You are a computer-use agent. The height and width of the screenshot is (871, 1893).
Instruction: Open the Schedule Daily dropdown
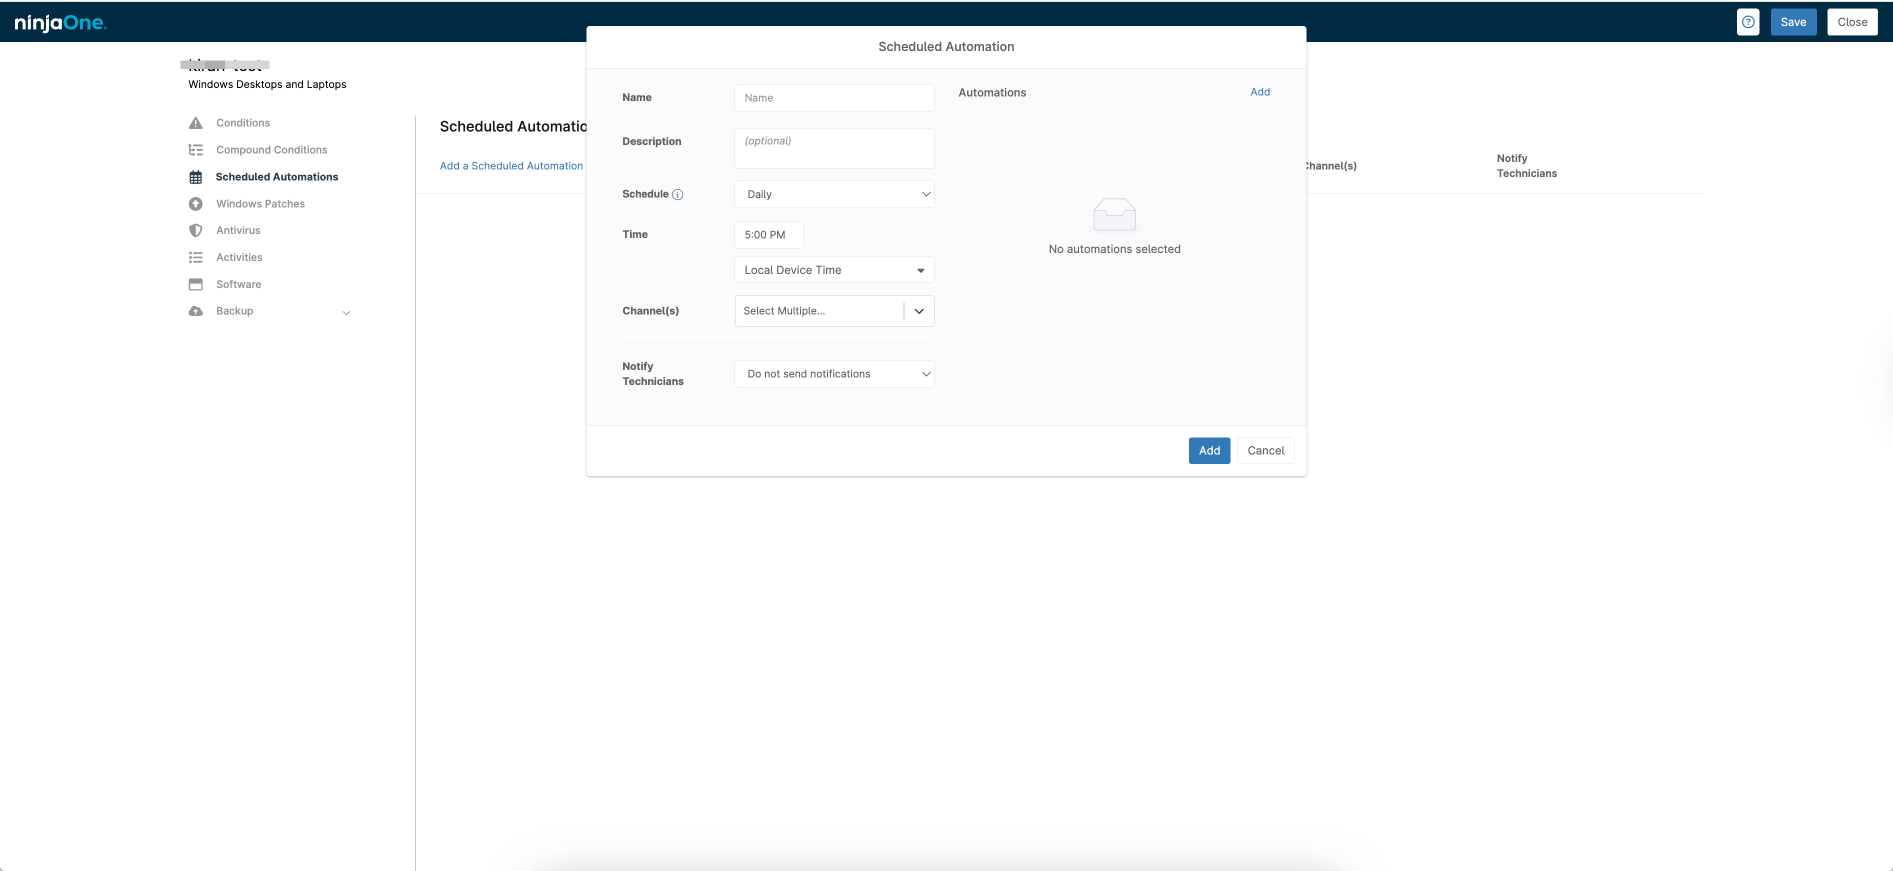tap(834, 194)
